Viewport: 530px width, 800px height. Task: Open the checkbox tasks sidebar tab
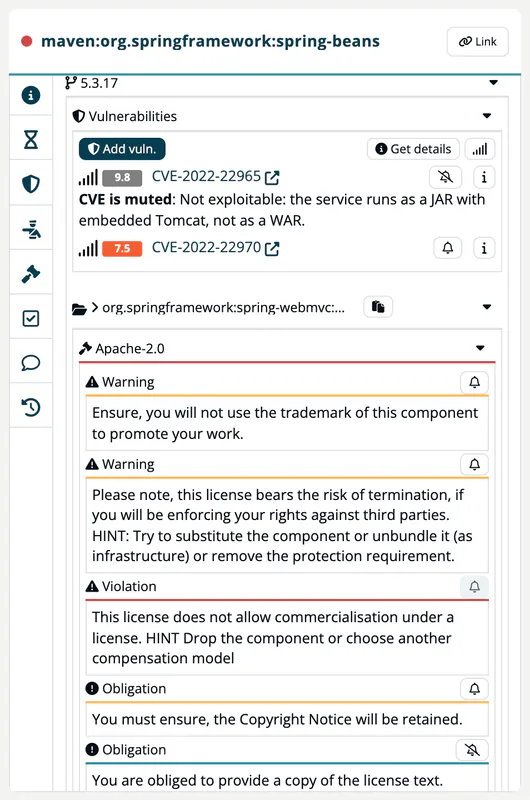click(31, 318)
